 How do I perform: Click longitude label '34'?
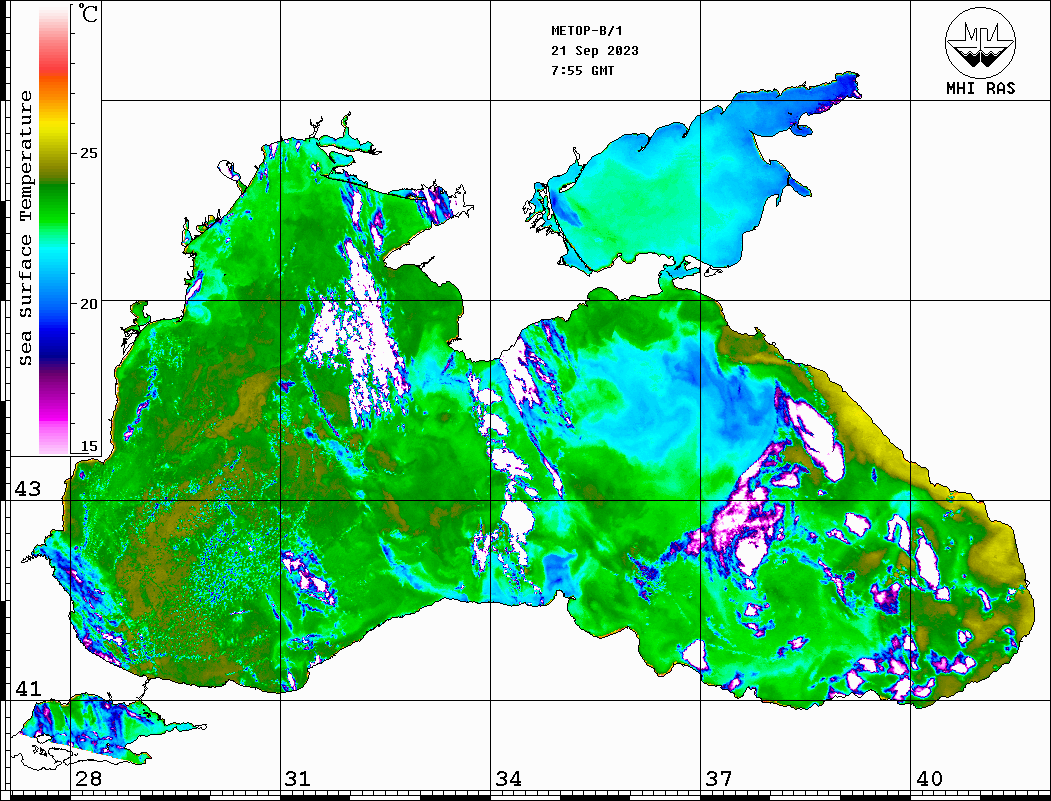(509, 779)
